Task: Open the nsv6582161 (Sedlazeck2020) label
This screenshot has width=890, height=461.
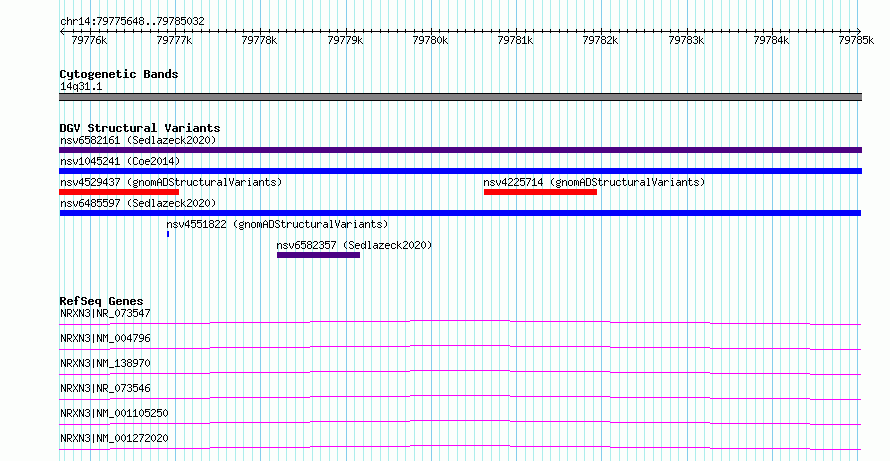Action: click(x=138, y=140)
